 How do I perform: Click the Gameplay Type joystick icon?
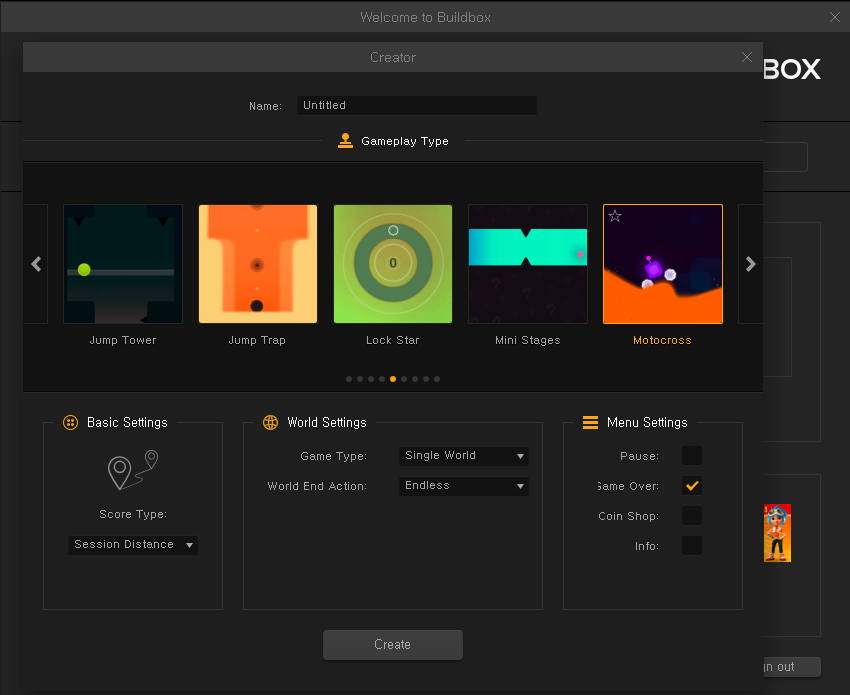345,141
